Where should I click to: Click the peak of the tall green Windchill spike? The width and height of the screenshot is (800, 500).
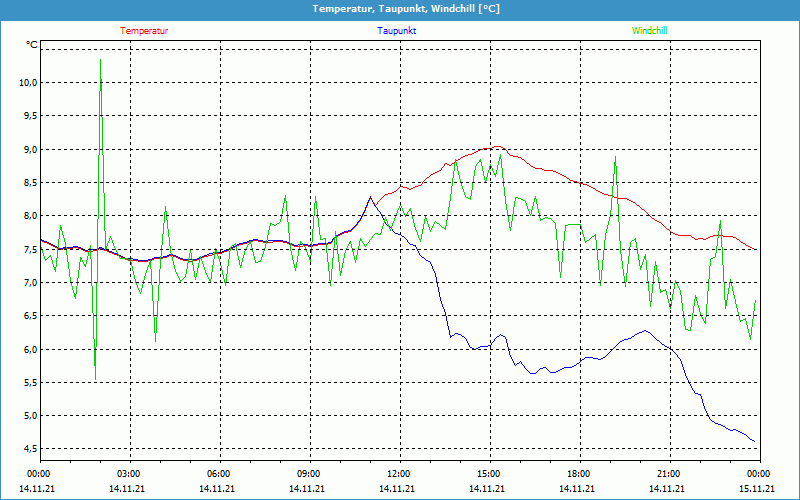pos(100,60)
